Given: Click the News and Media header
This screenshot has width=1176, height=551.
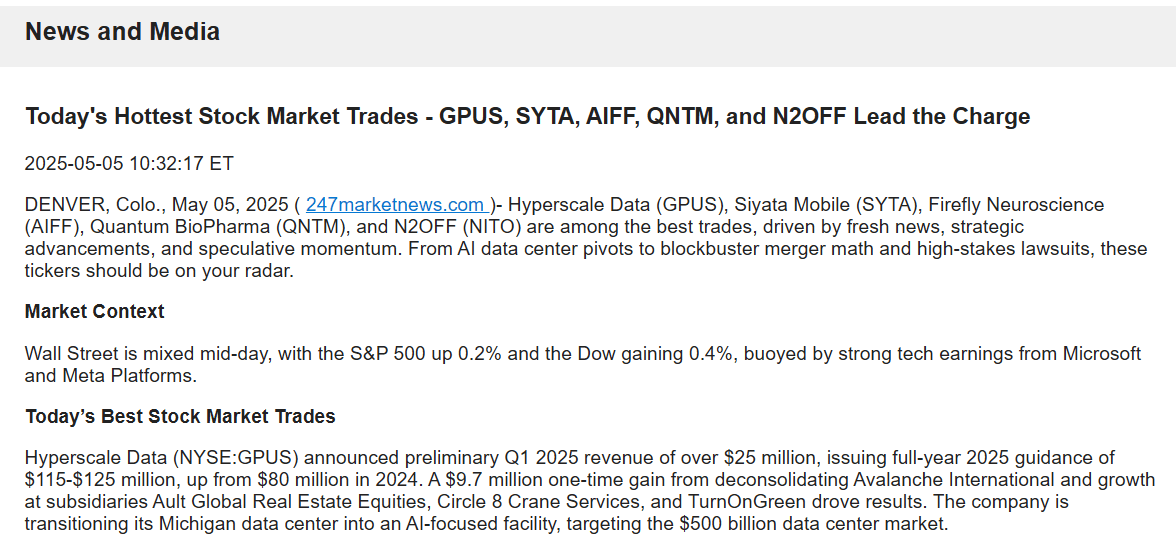Looking at the screenshot, I should 122,32.
